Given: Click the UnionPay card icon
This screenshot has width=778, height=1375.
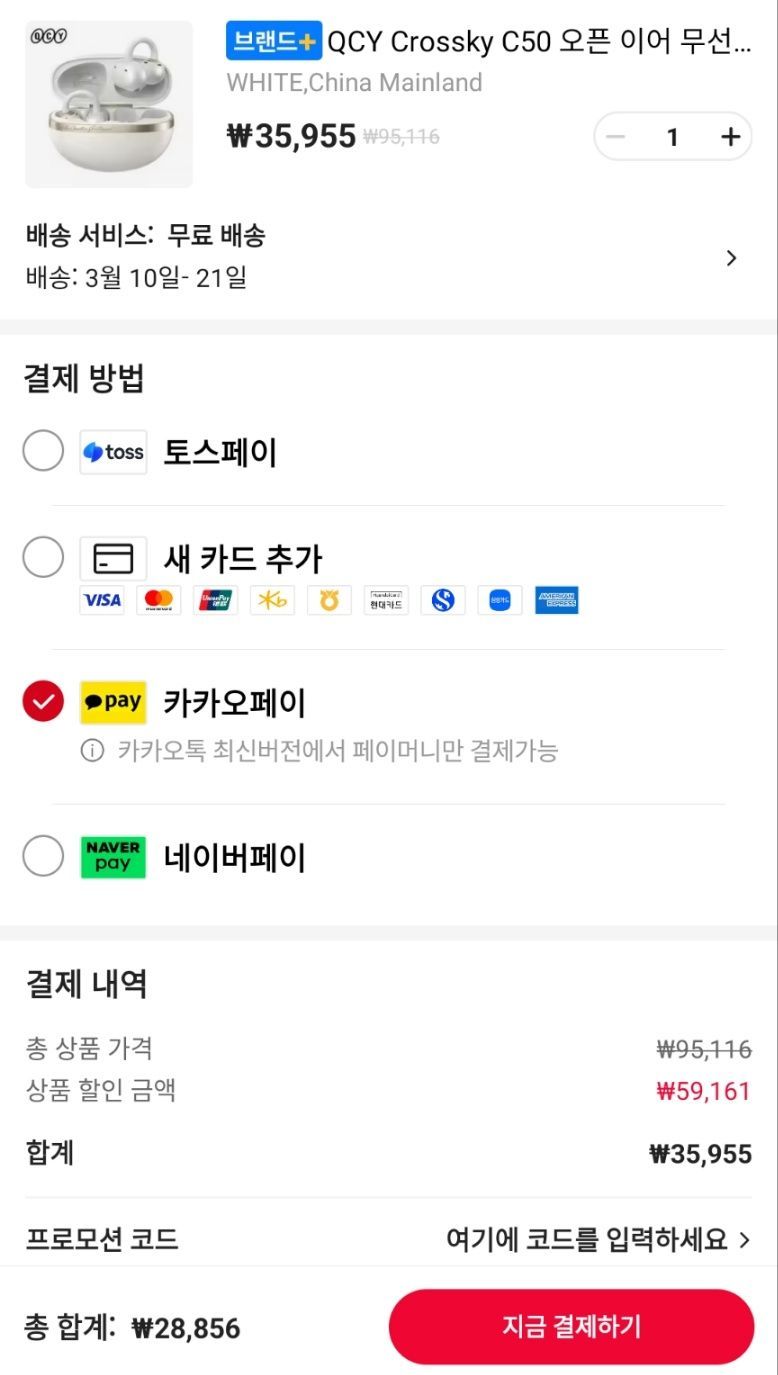Looking at the screenshot, I should [x=216, y=600].
